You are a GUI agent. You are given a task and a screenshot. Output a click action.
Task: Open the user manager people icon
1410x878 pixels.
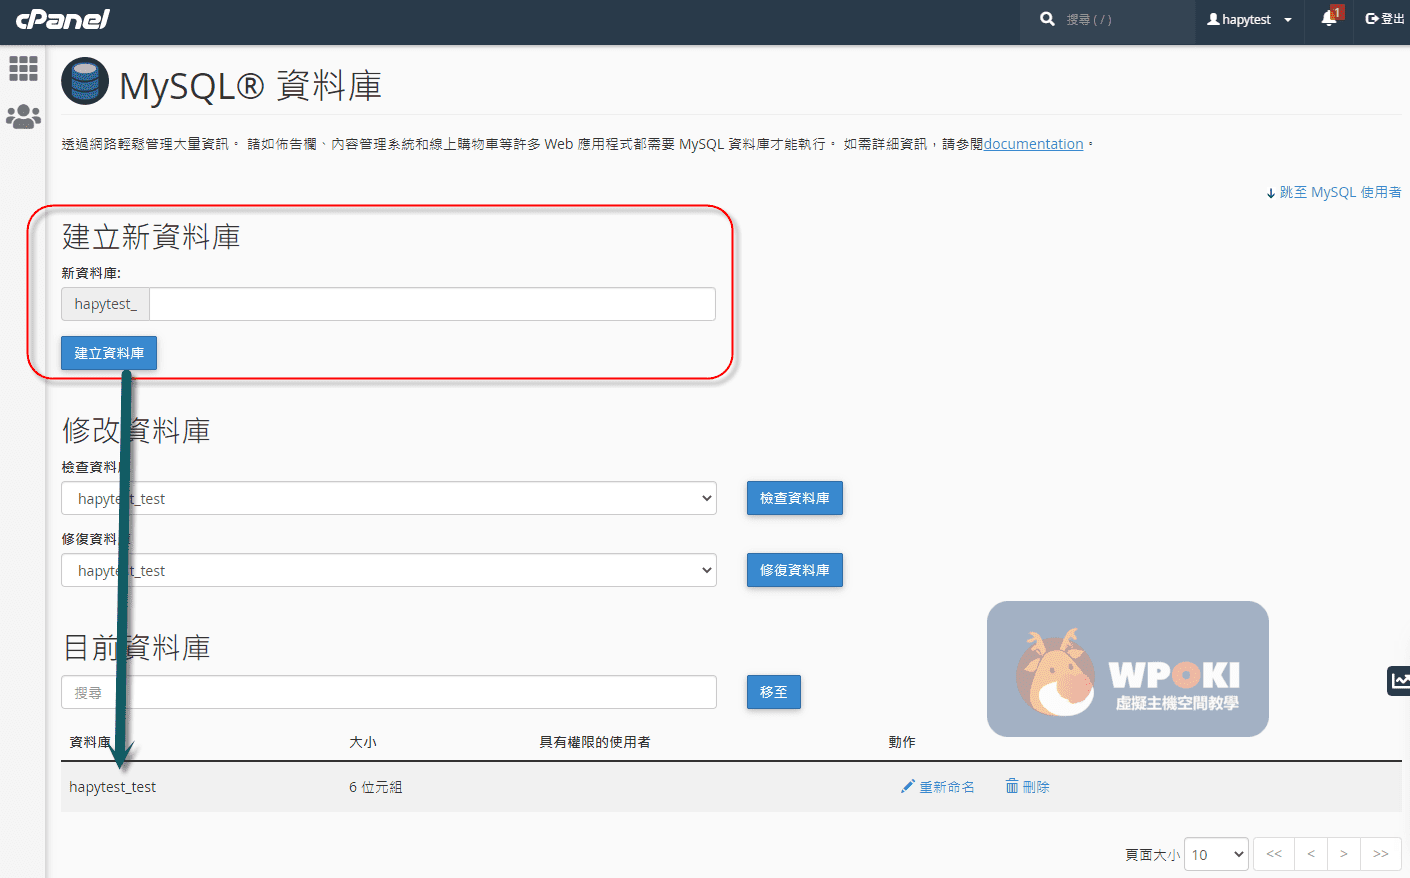click(x=23, y=117)
